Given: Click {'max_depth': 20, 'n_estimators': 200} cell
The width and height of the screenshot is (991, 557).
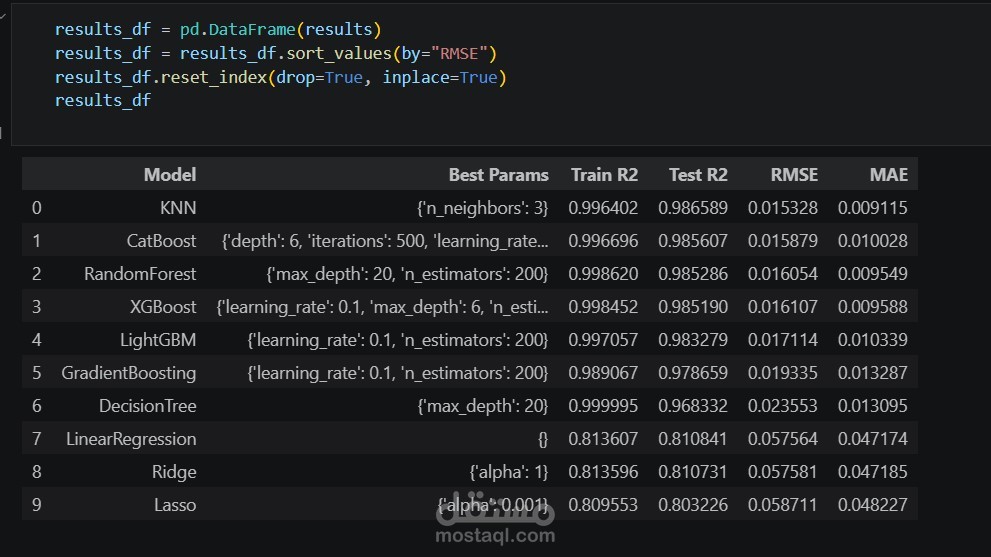Looking at the screenshot, I should [407, 274].
